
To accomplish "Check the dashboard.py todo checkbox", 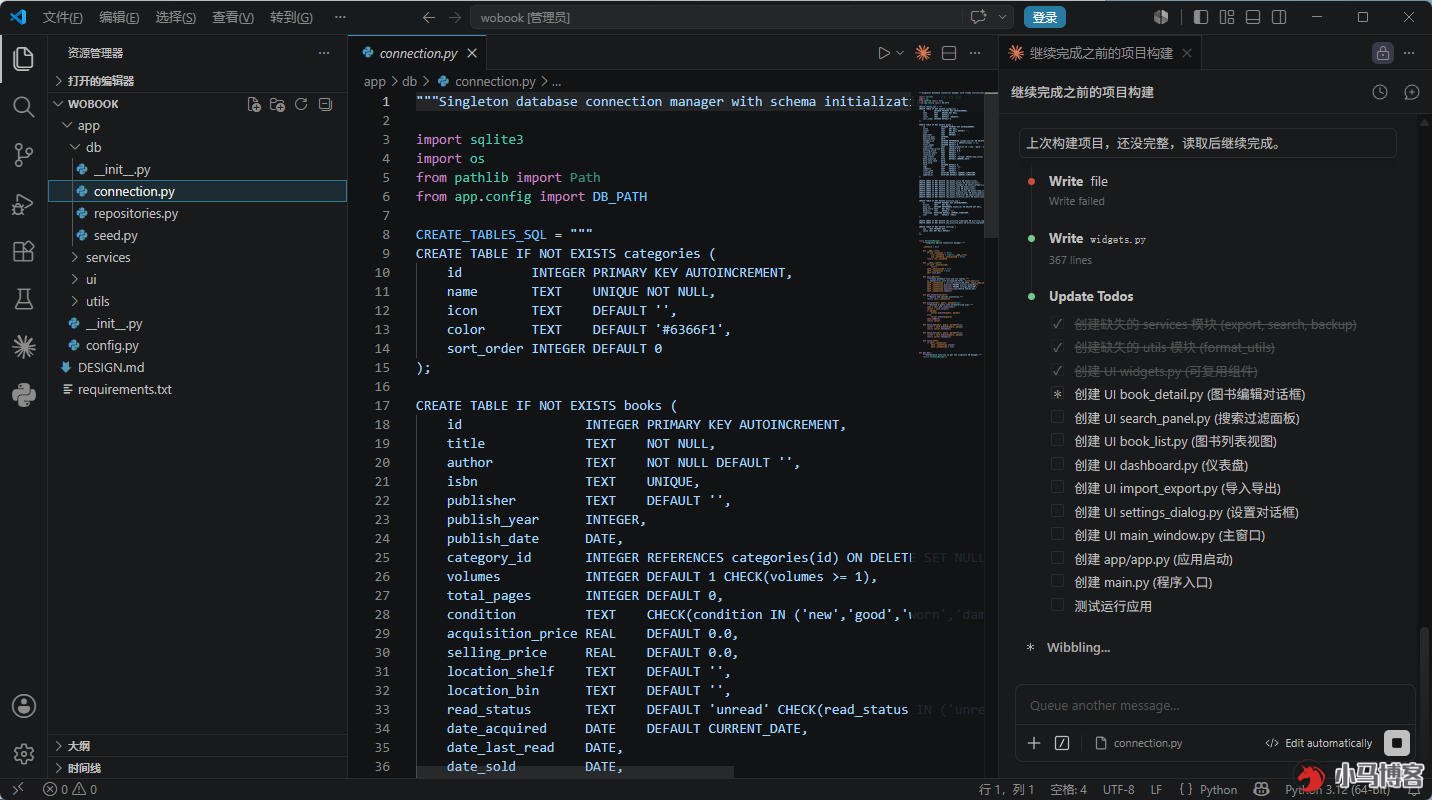I will [1057, 465].
